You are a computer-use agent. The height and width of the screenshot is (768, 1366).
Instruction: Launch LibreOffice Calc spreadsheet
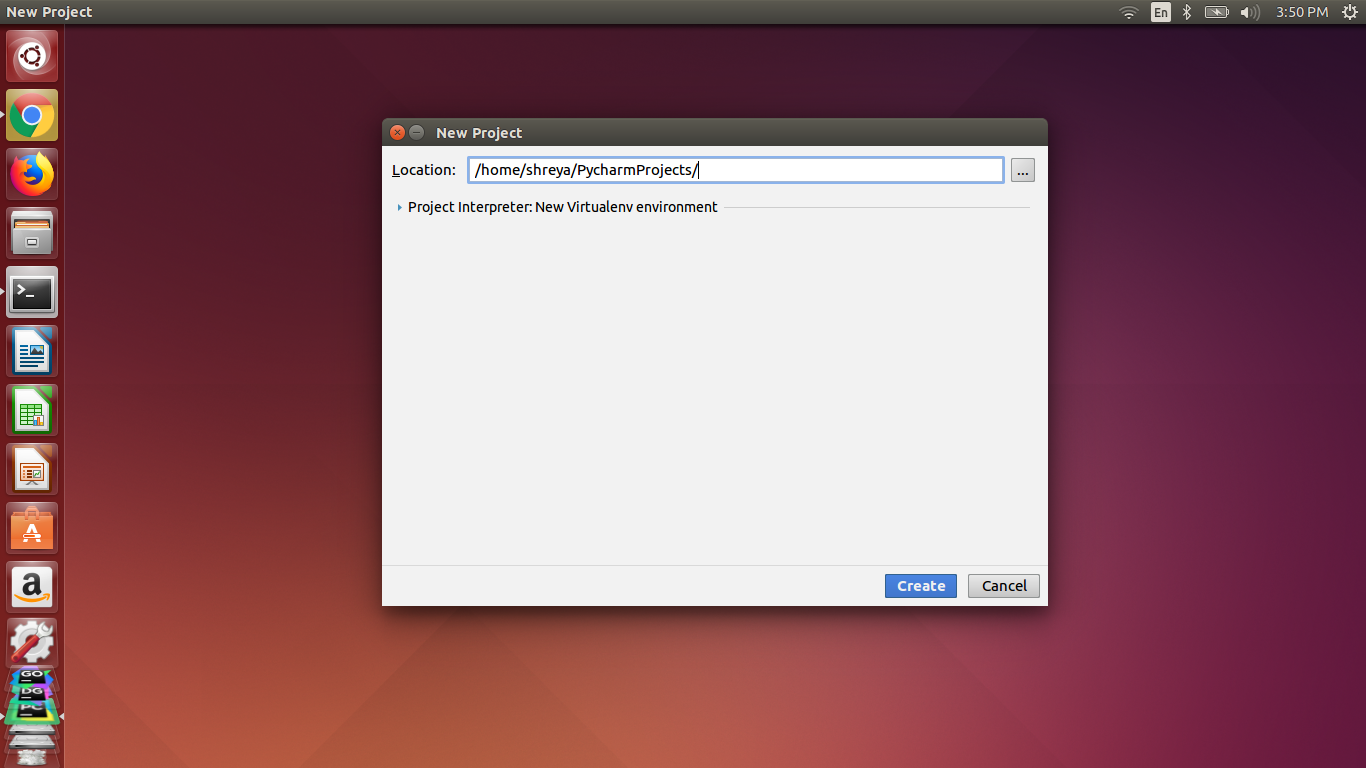(31, 410)
